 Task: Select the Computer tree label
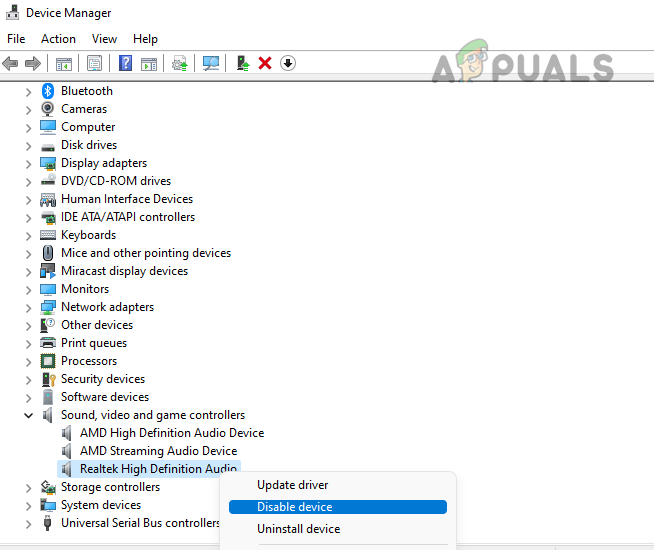point(88,127)
